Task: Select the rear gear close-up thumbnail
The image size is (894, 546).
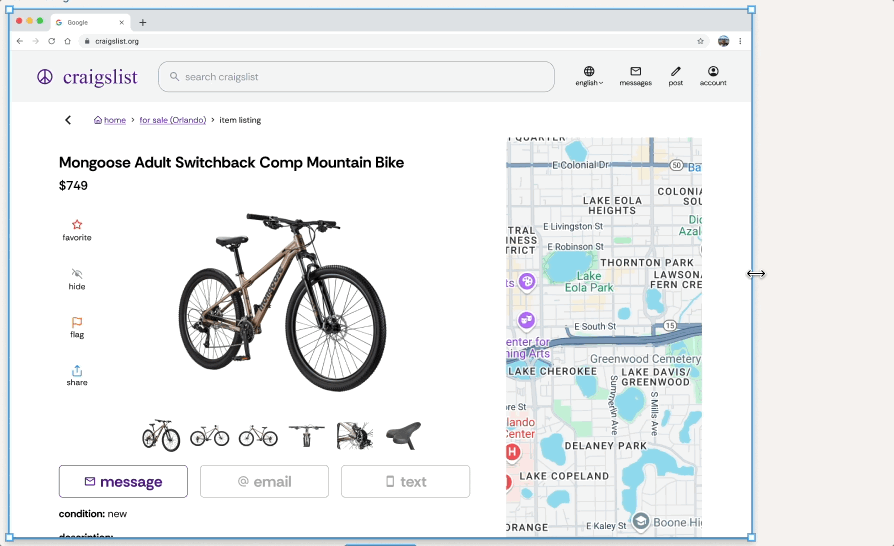Action: point(355,436)
